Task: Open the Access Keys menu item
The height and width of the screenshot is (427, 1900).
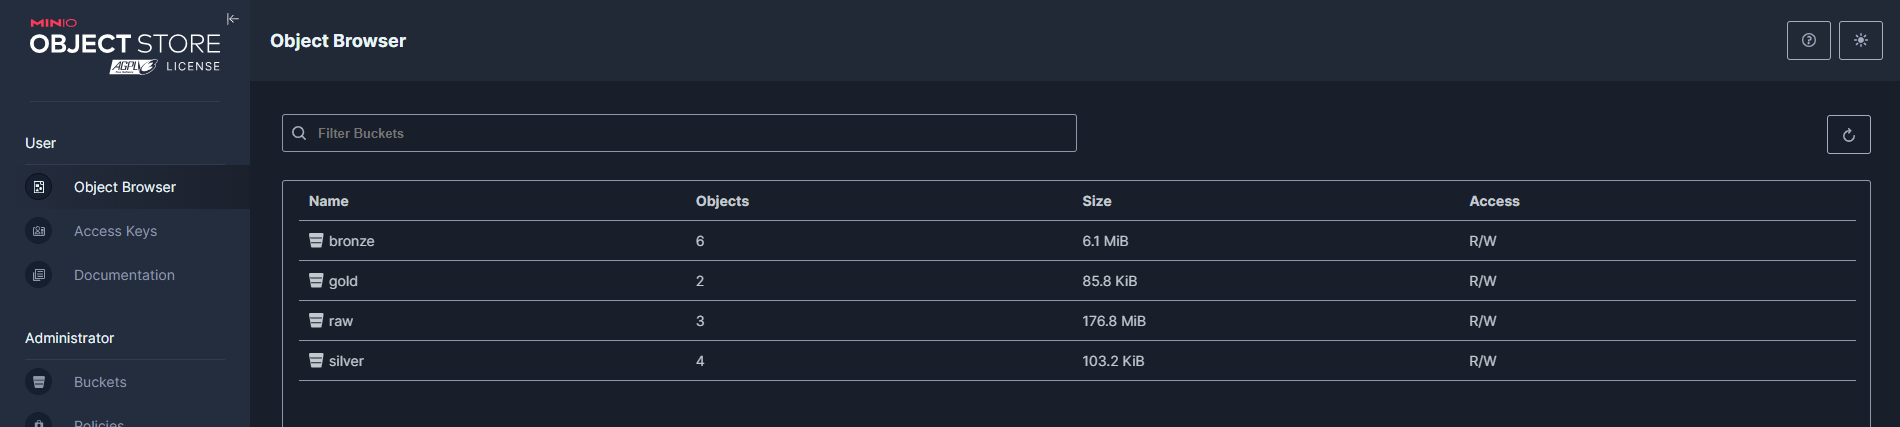Action: click(x=115, y=231)
